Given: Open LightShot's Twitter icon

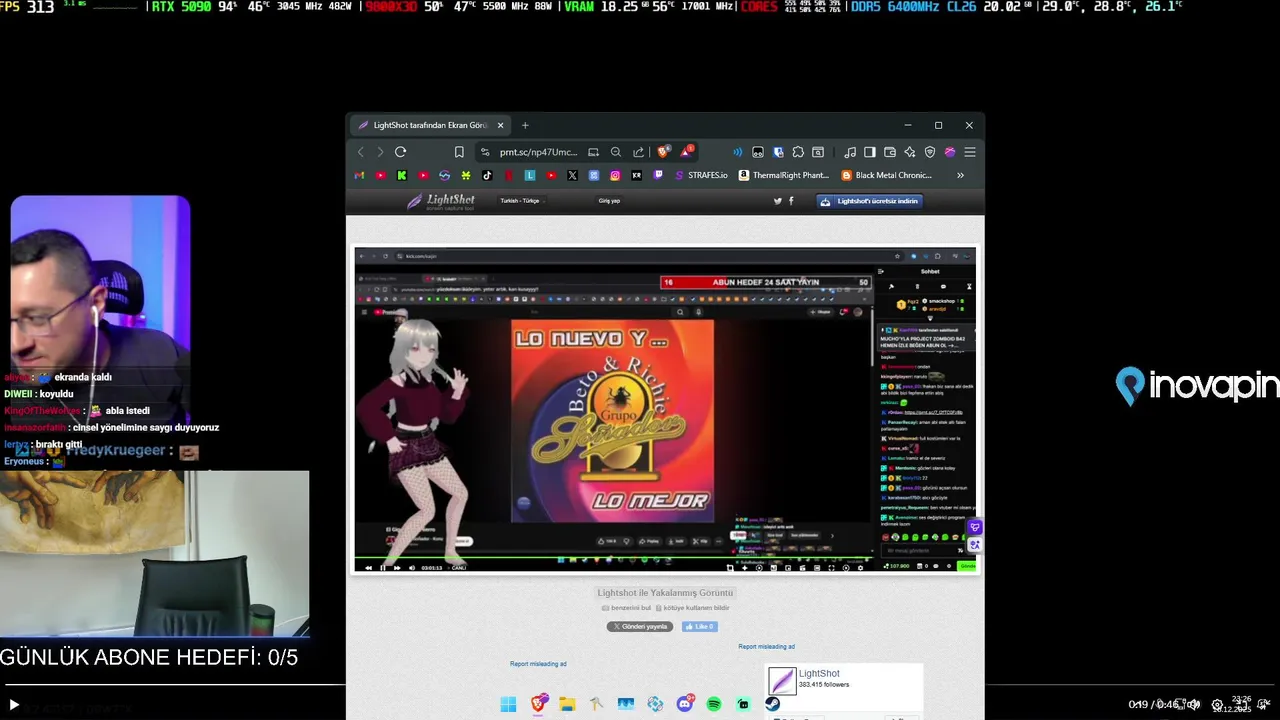Looking at the screenshot, I should [x=778, y=201].
